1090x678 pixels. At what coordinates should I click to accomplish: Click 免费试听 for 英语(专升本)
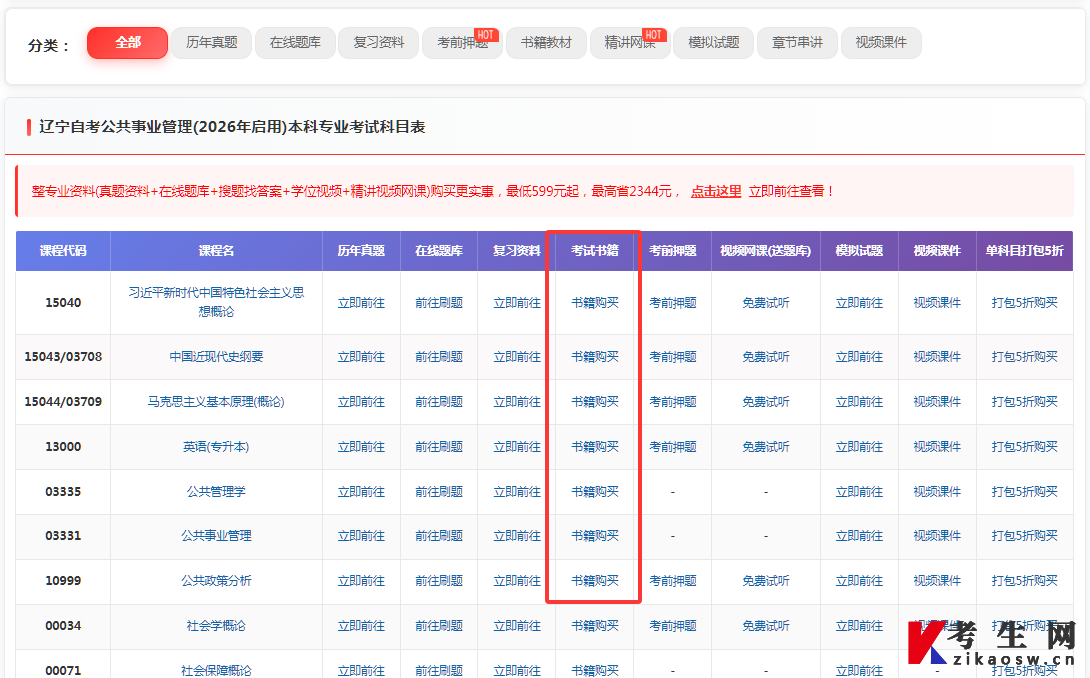[x=766, y=446]
